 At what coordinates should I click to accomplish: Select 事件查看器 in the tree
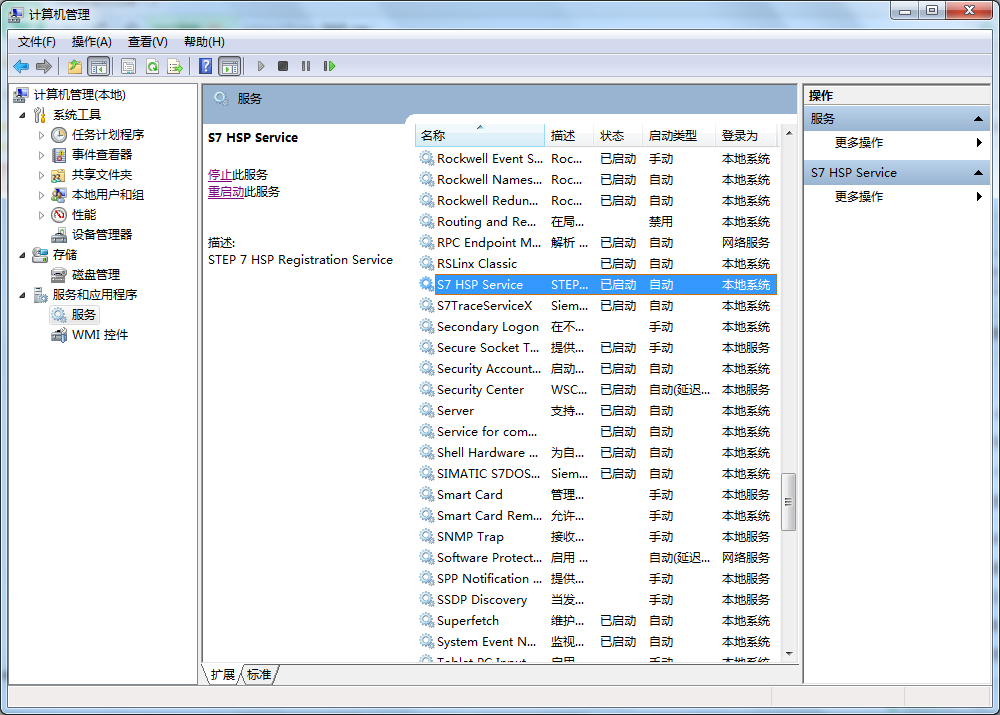tap(102, 154)
